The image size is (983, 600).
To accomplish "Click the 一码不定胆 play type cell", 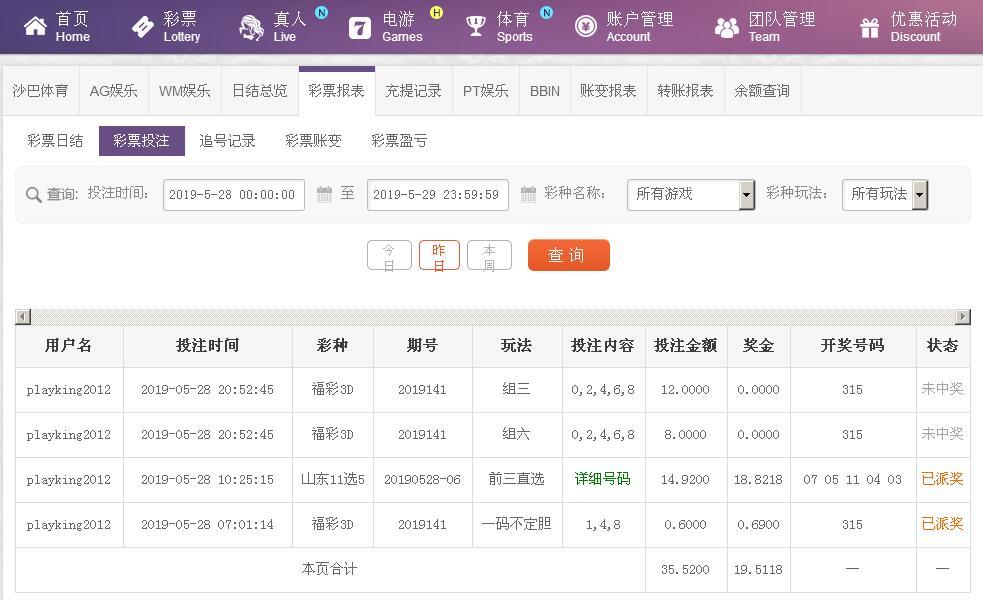I will pyautogui.click(x=517, y=524).
